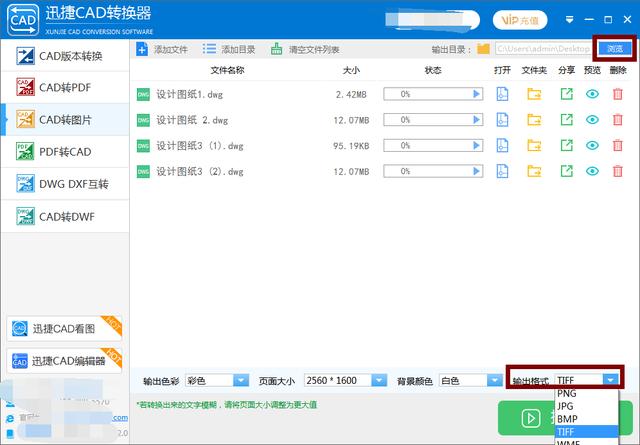
Task: Click the VIP充值 button
Action: click(x=520, y=20)
